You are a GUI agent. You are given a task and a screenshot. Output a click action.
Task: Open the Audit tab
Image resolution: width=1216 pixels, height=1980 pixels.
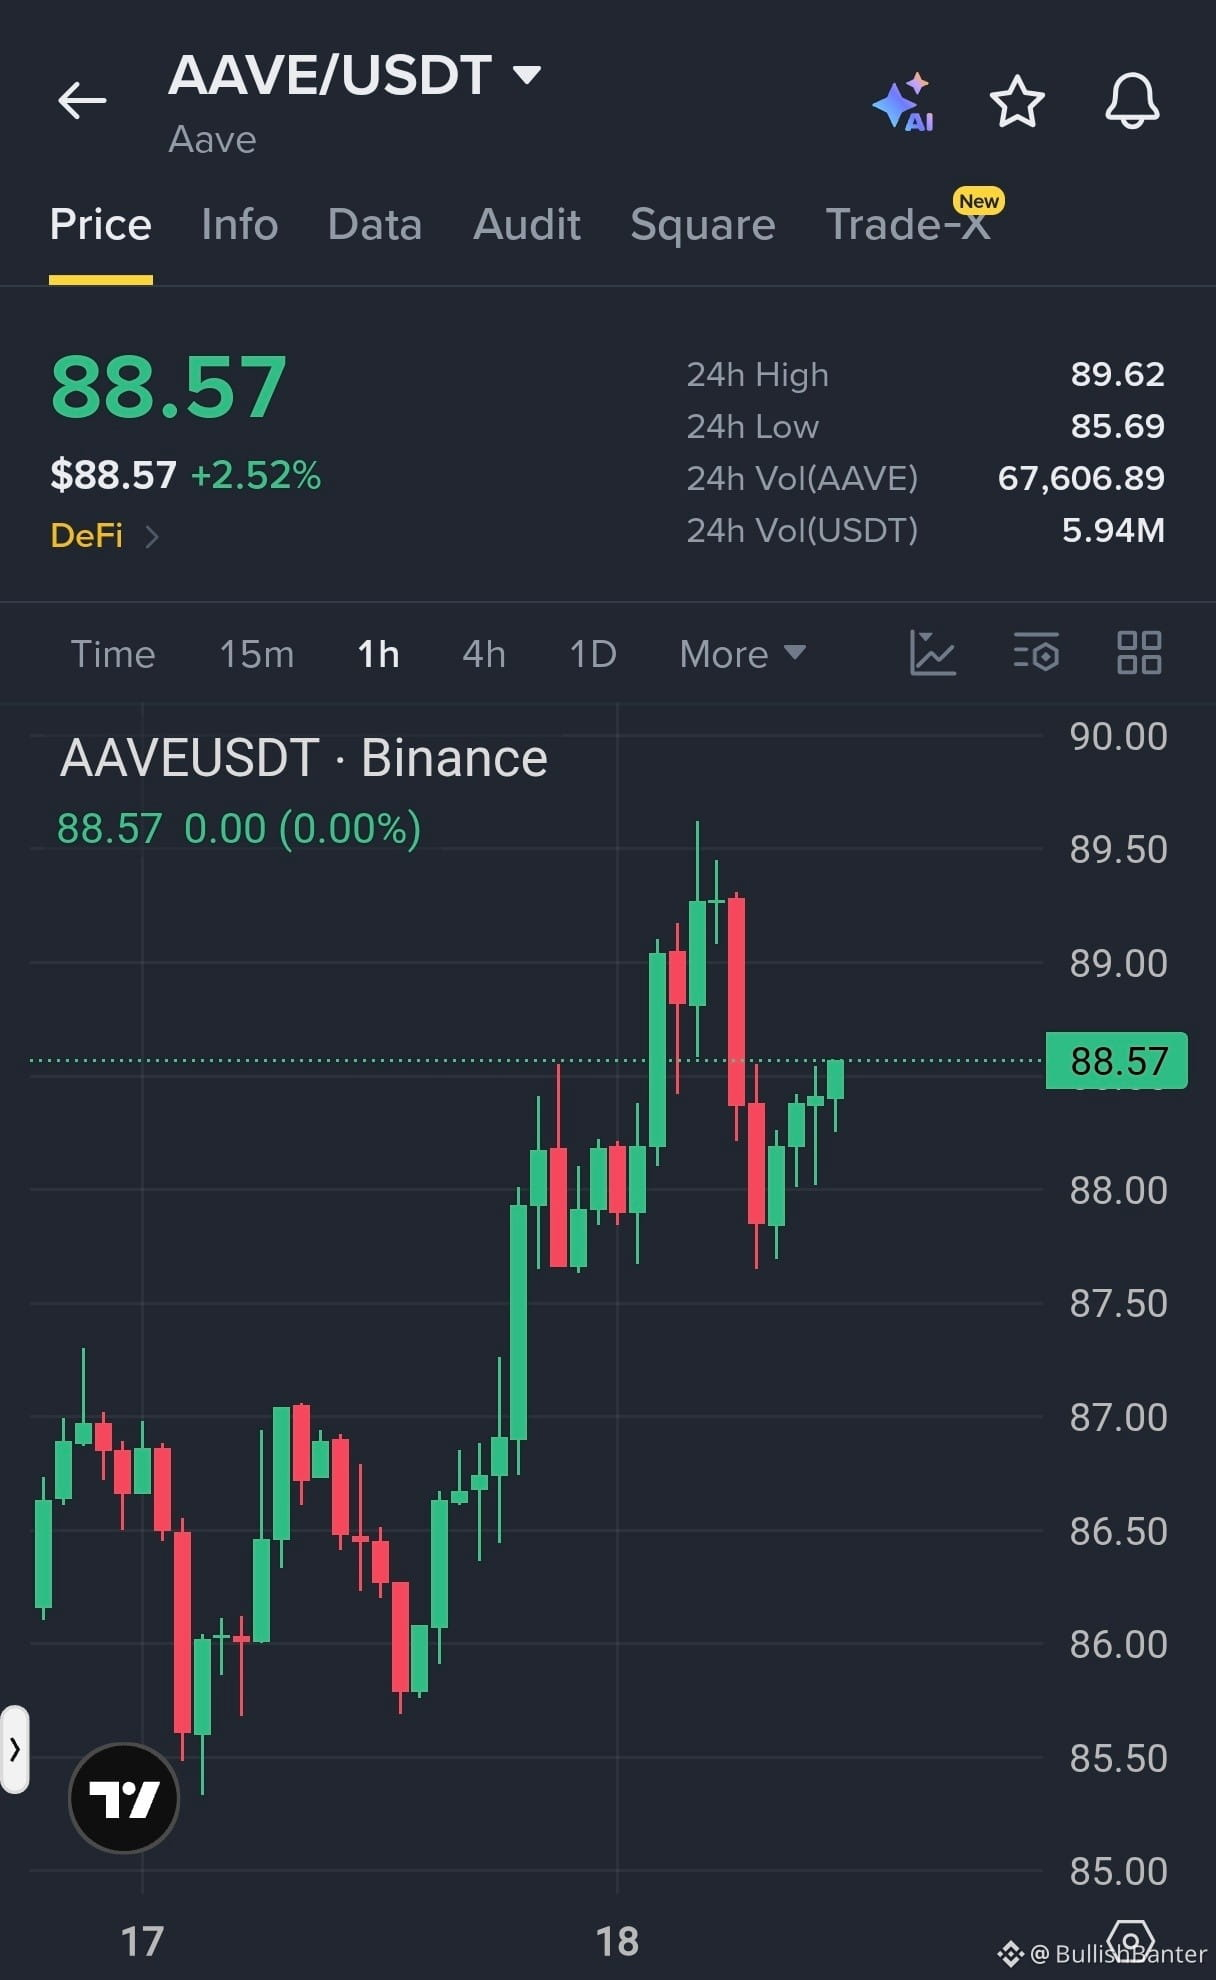point(527,224)
